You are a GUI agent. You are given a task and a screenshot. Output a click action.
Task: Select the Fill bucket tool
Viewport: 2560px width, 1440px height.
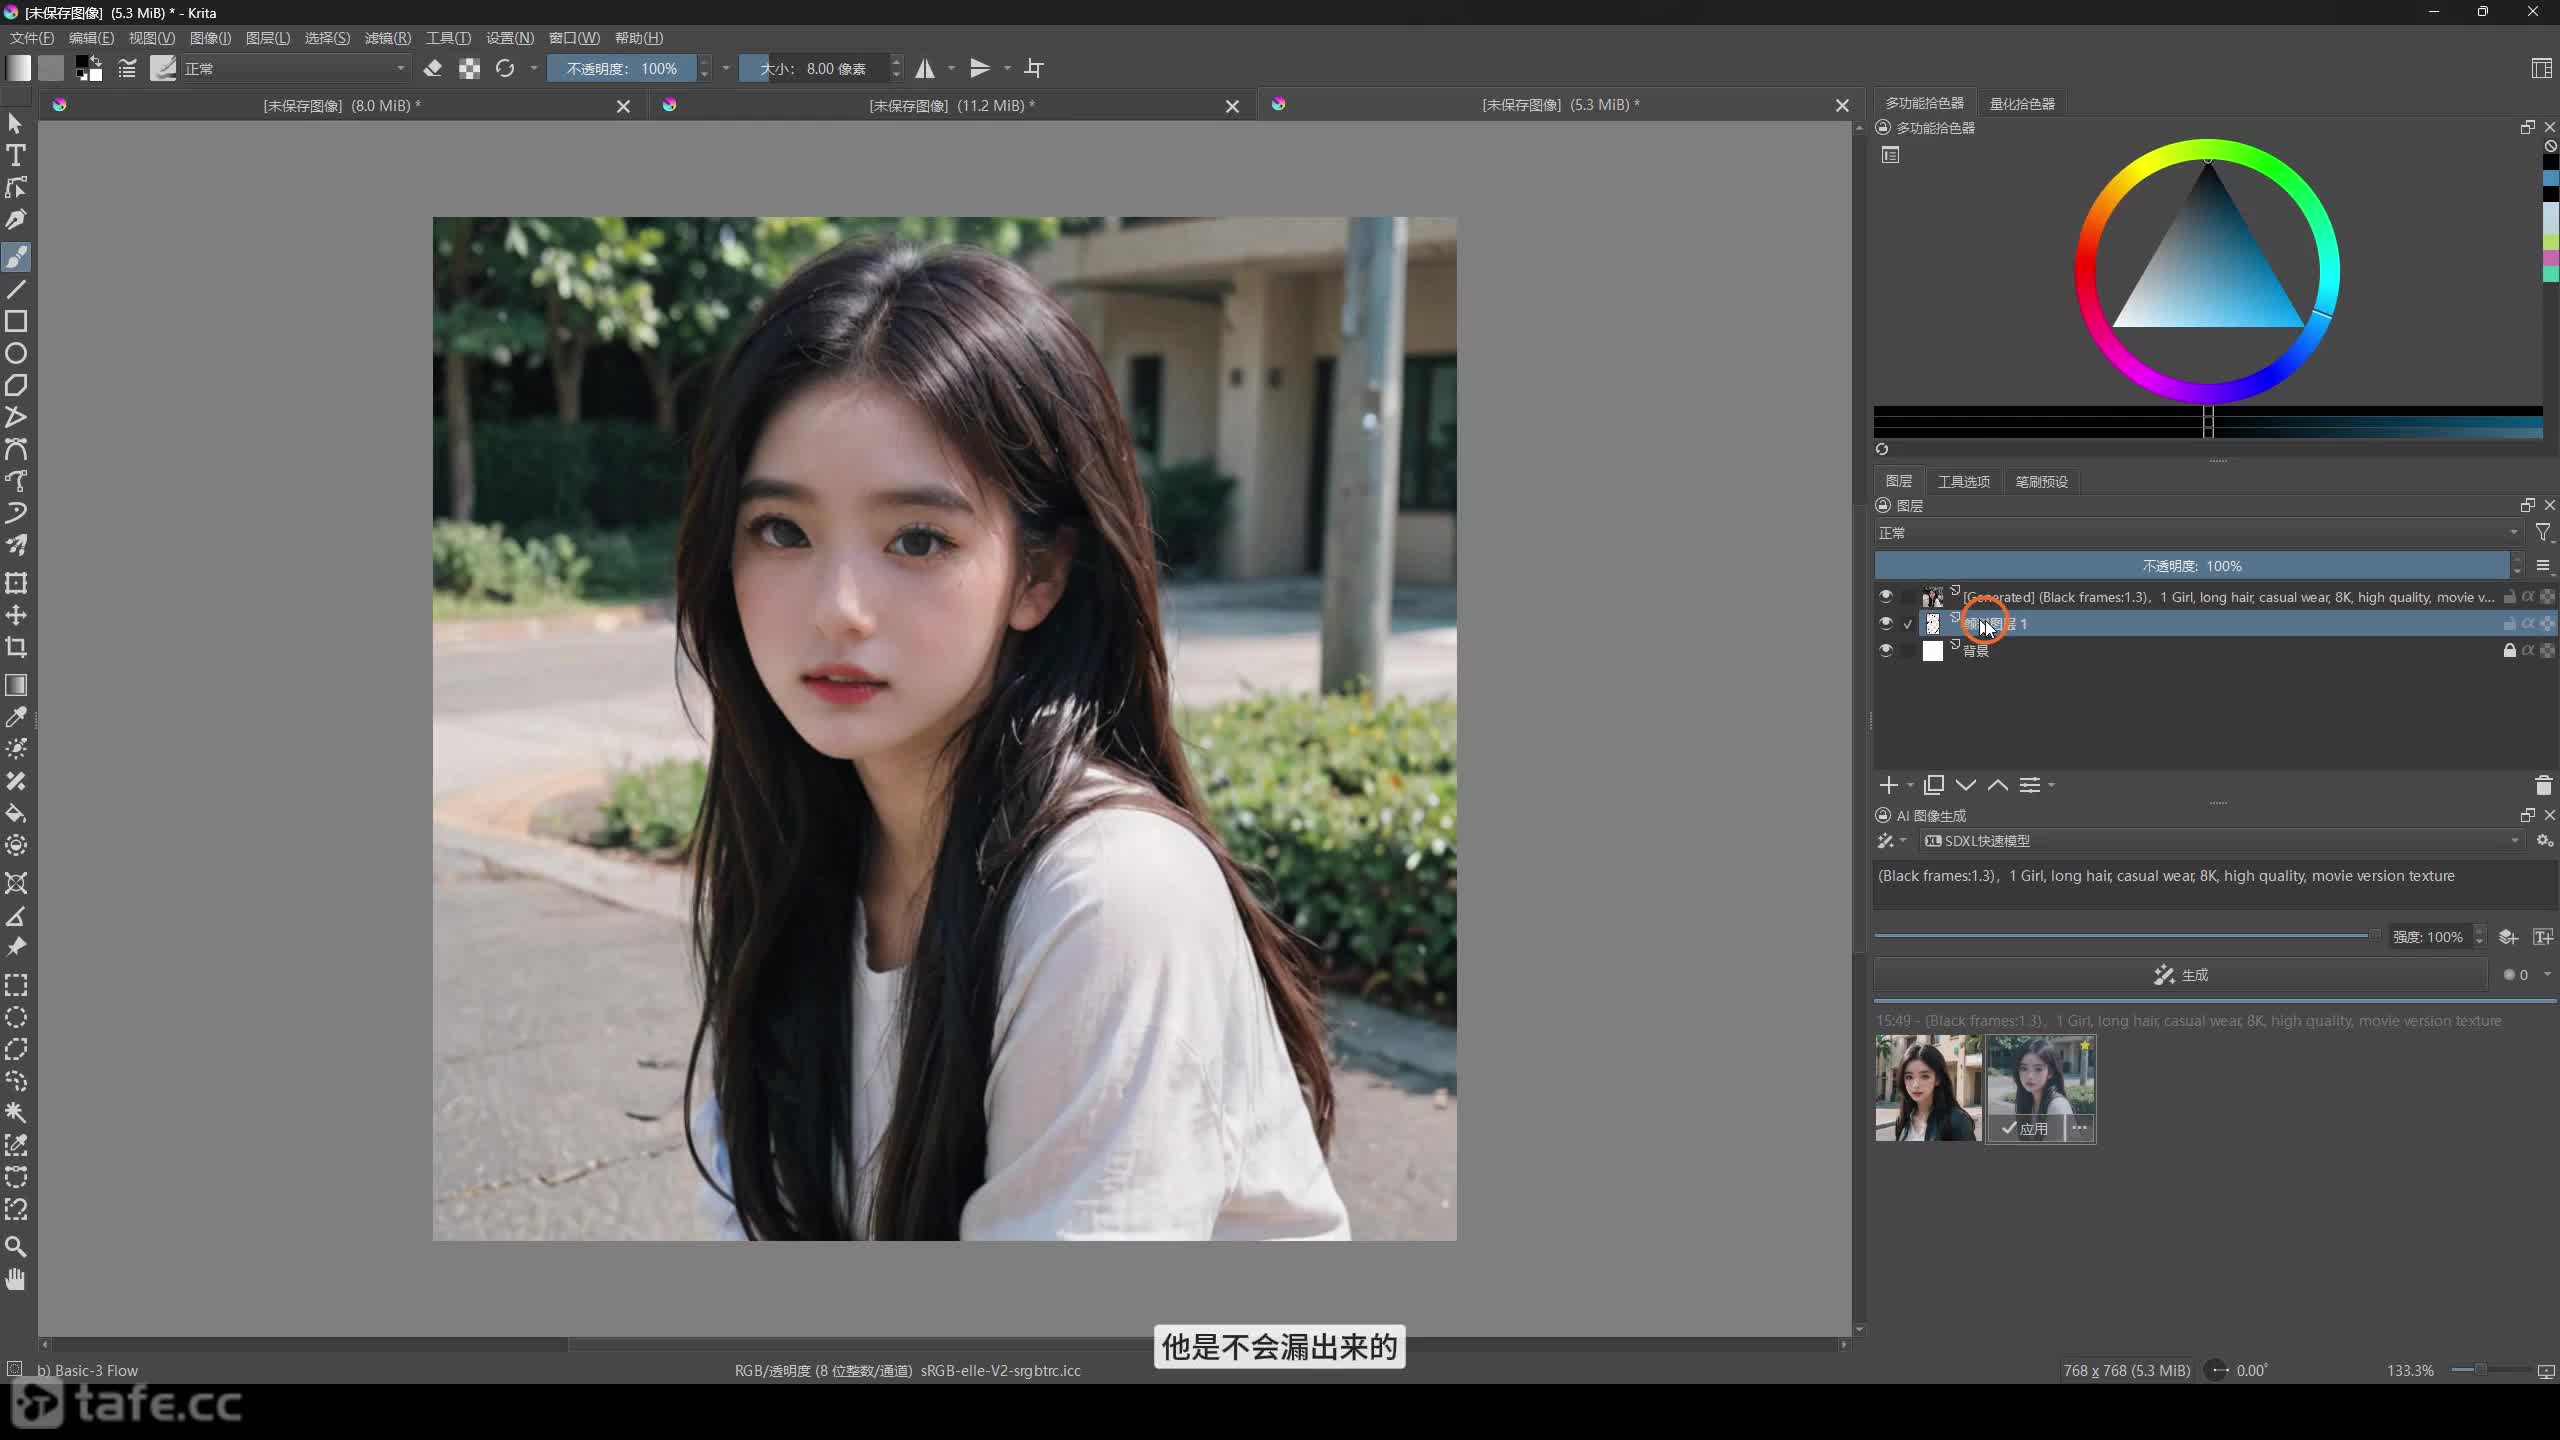click(x=16, y=813)
